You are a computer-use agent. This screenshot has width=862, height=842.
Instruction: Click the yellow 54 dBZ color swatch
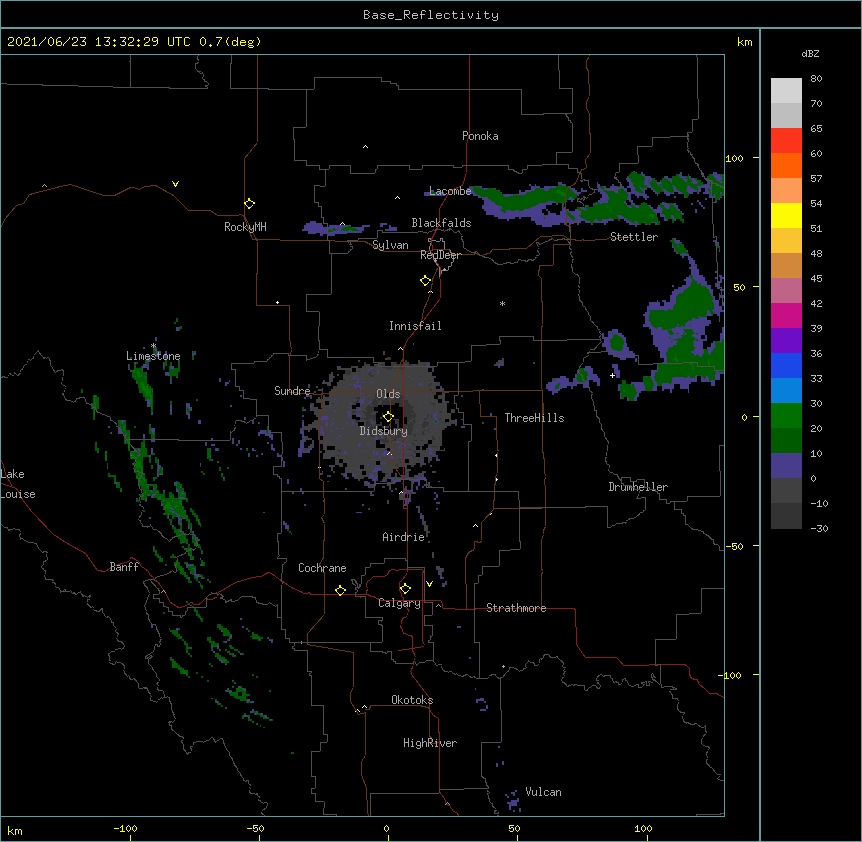[x=786, y=215]
